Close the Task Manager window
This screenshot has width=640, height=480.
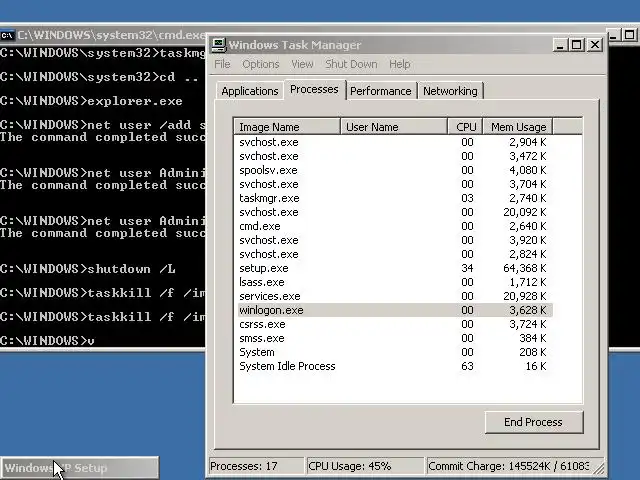(x=595, y=44)
